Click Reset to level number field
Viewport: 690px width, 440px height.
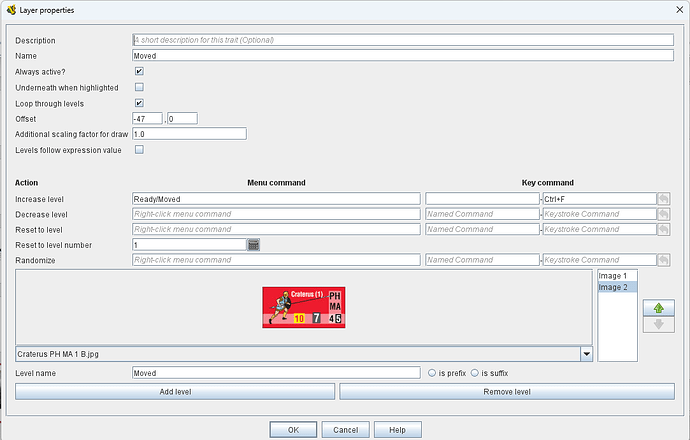[x=189, y=245]
